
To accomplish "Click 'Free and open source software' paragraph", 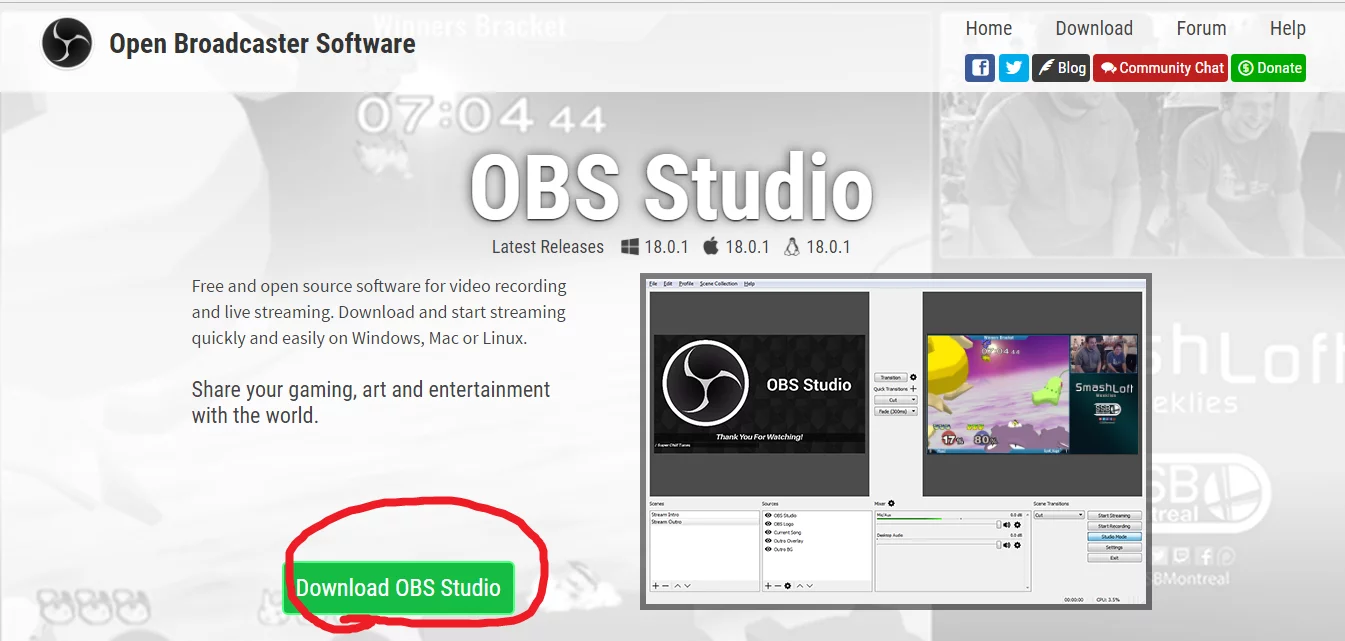I will click(379, 312).
